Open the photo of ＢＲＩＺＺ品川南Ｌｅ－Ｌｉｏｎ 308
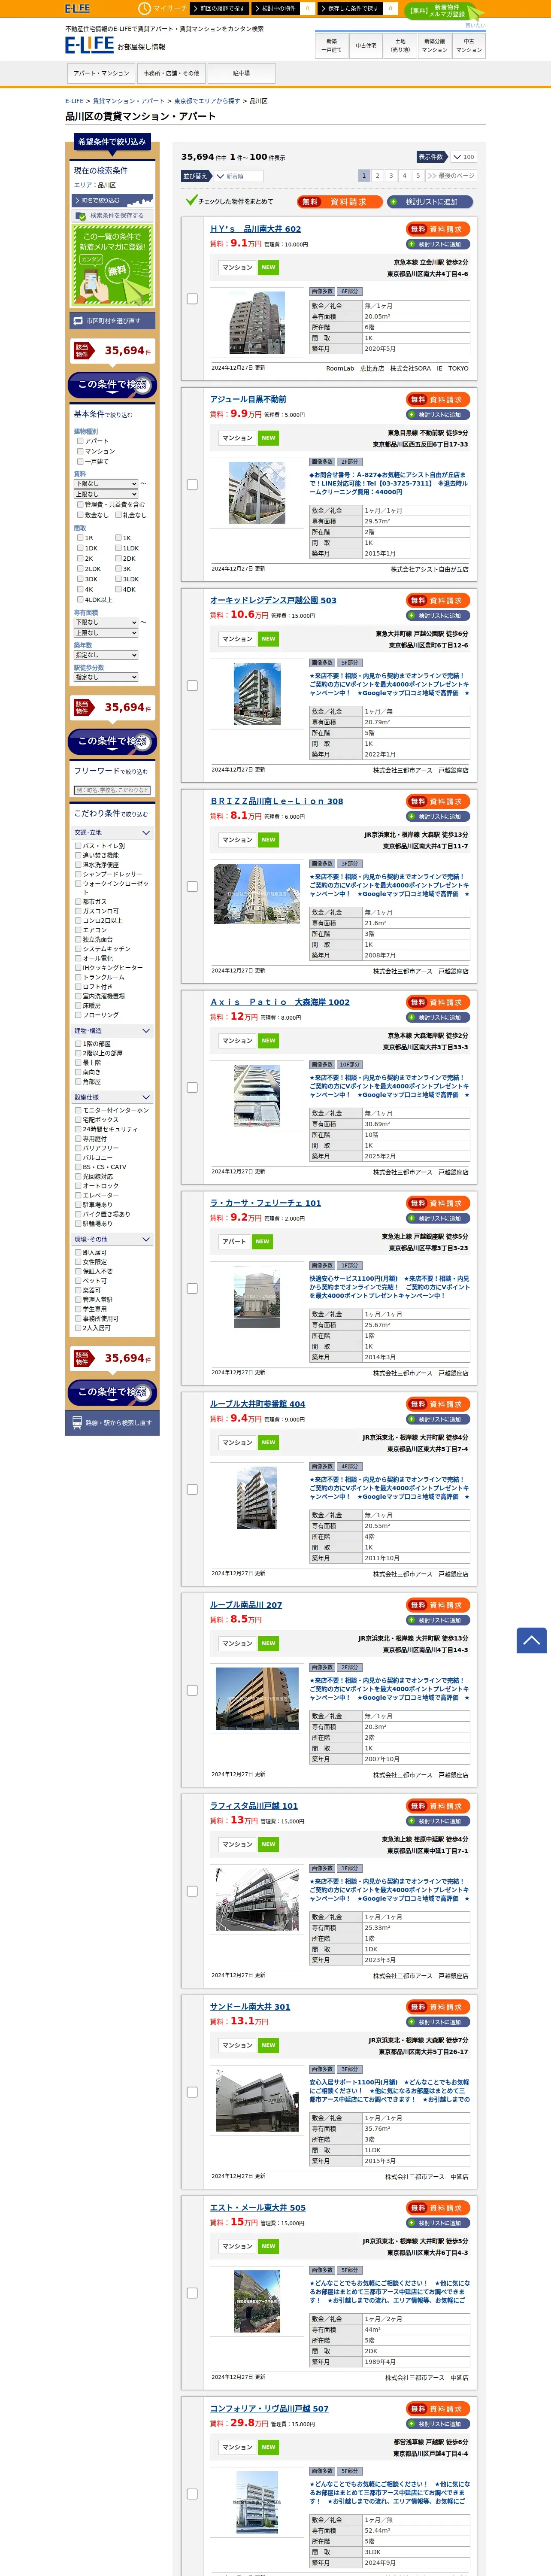This screenshot has width=551, height=2576. 257,893
